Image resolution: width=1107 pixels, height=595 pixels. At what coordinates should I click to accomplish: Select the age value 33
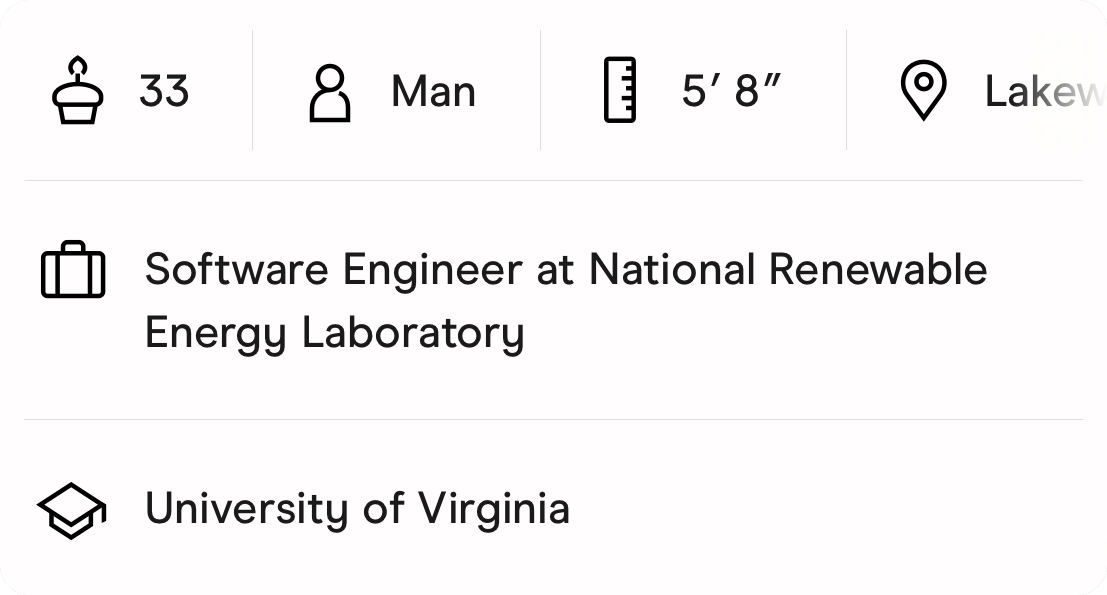[164, 92]
